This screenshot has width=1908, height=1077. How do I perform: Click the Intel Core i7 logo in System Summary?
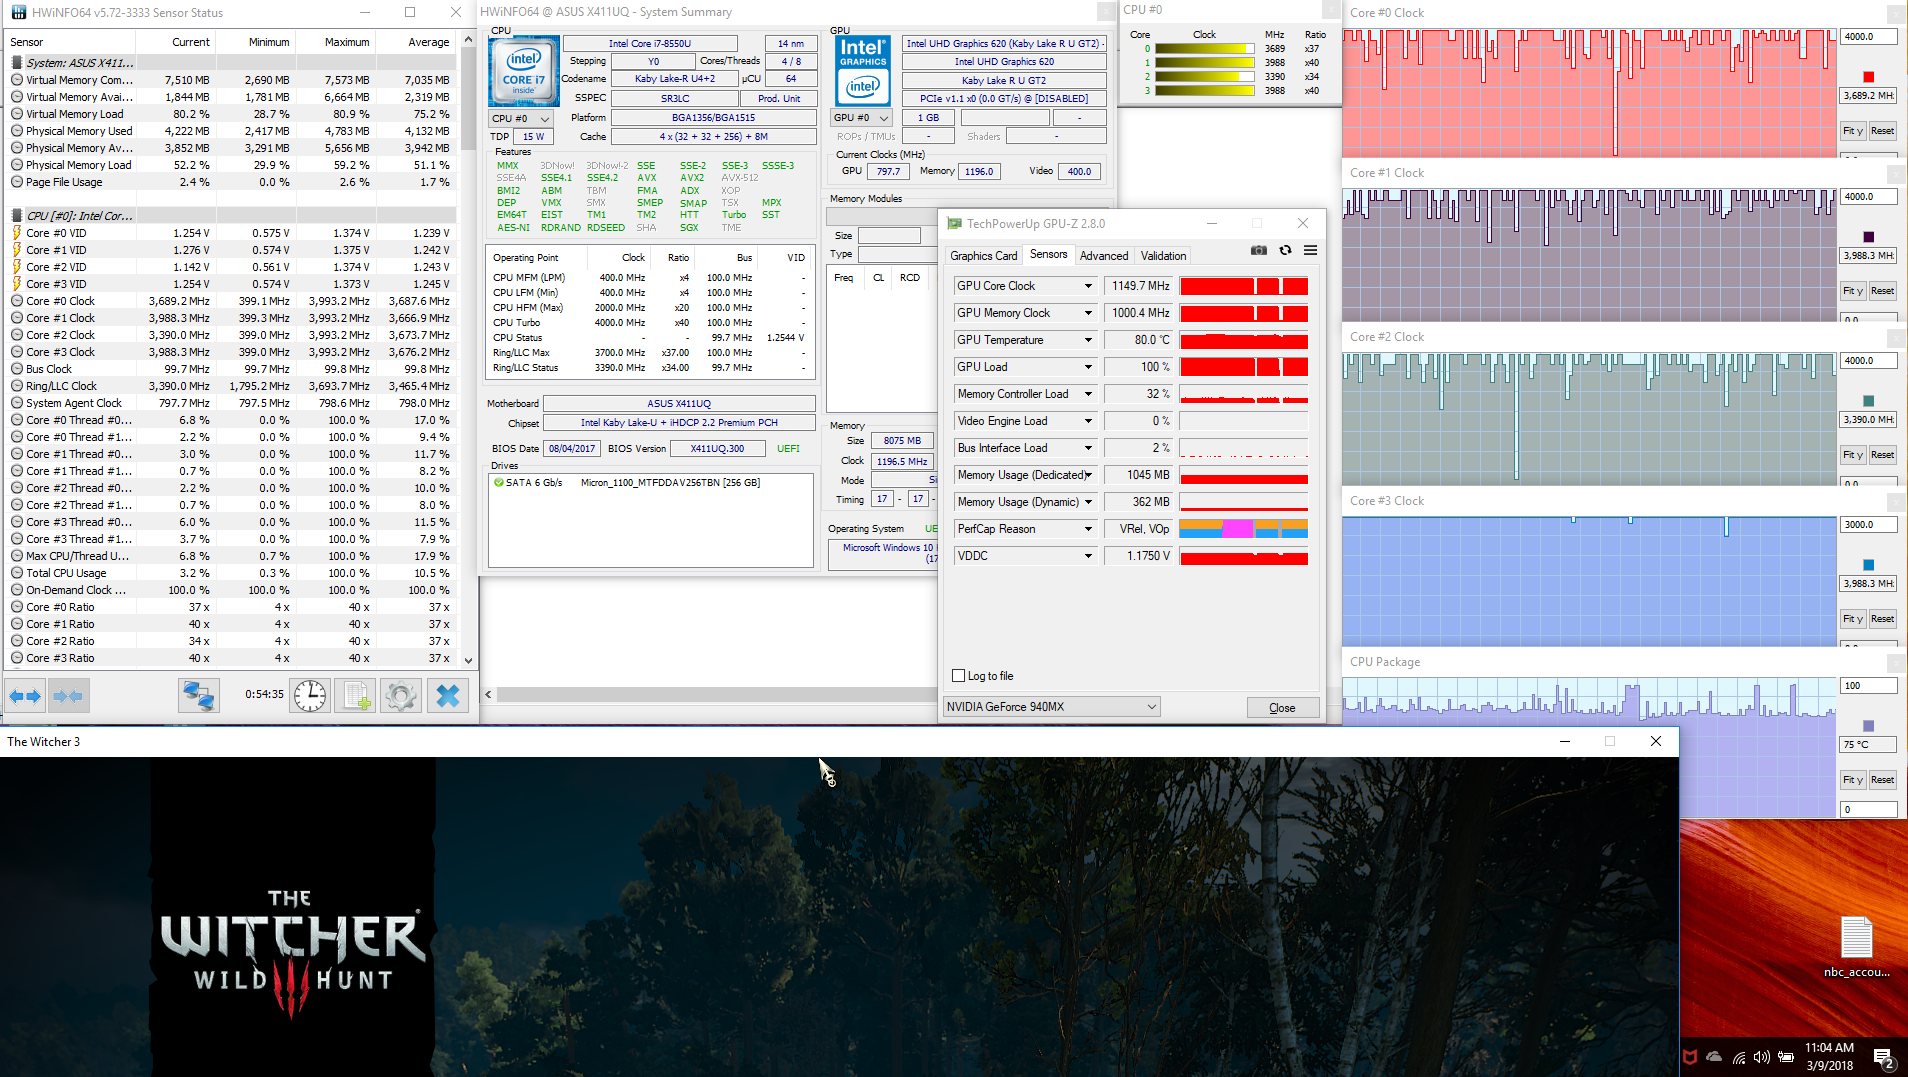524,71
